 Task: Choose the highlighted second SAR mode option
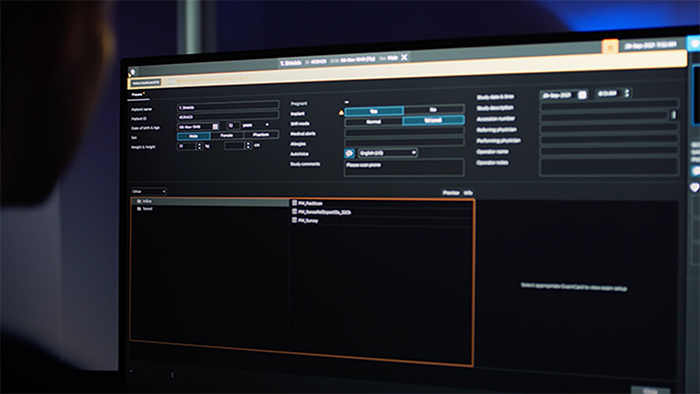(x=433, y=120)
